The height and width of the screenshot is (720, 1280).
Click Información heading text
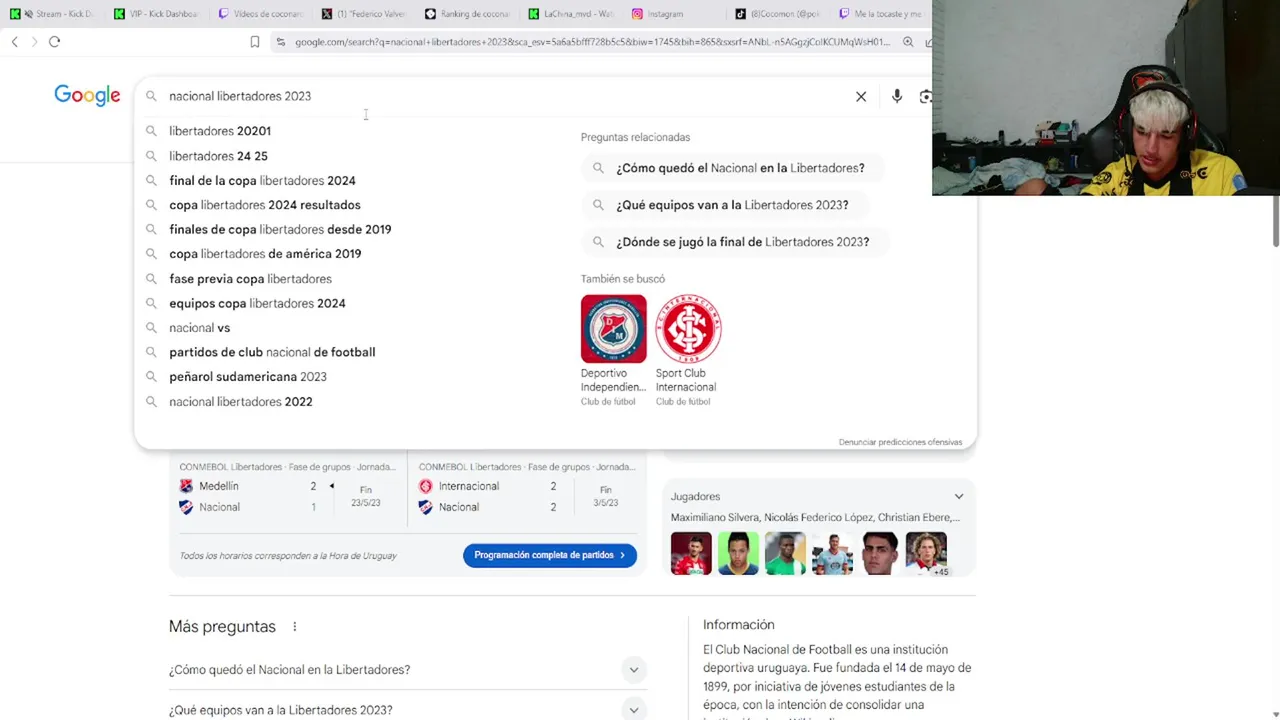(x=739, y=625)
